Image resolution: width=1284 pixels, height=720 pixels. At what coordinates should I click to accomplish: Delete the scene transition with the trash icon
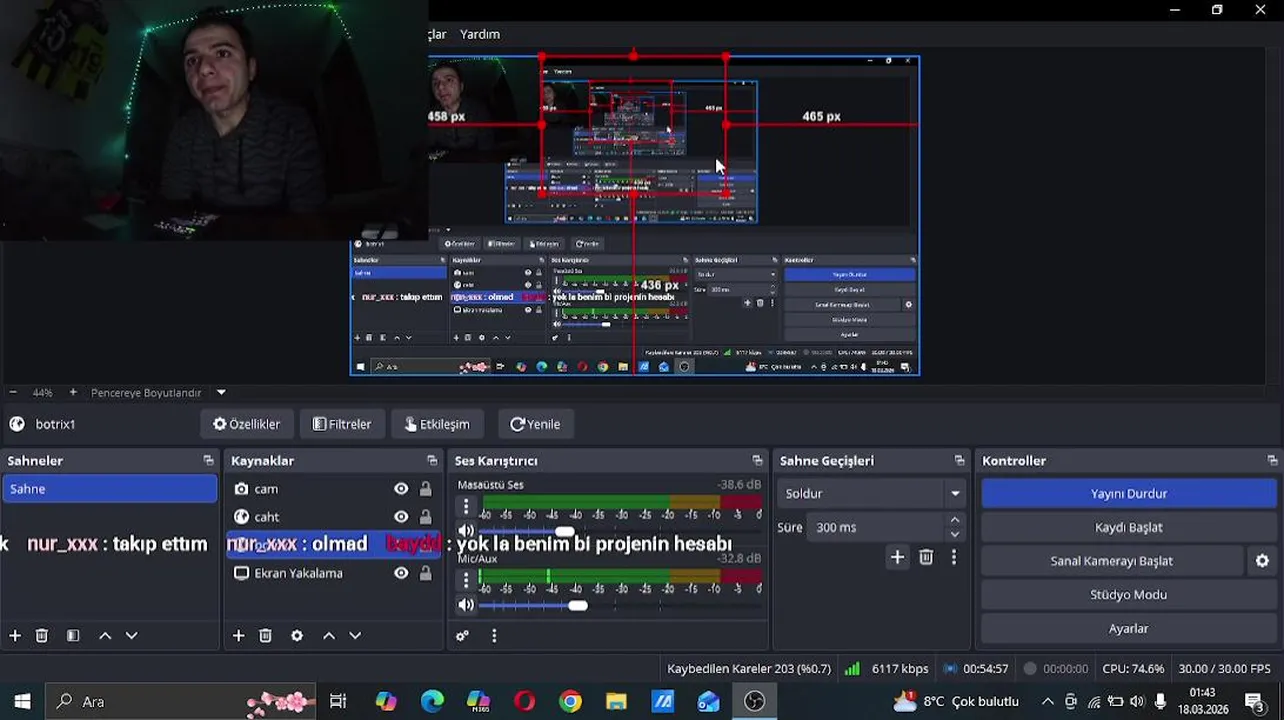pyautogui.click(x=926, y=558)
